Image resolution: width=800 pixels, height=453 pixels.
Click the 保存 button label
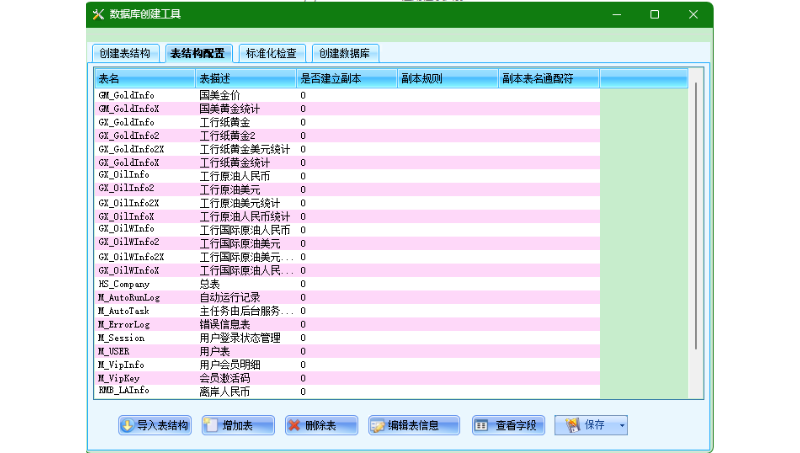pos(594,424)
